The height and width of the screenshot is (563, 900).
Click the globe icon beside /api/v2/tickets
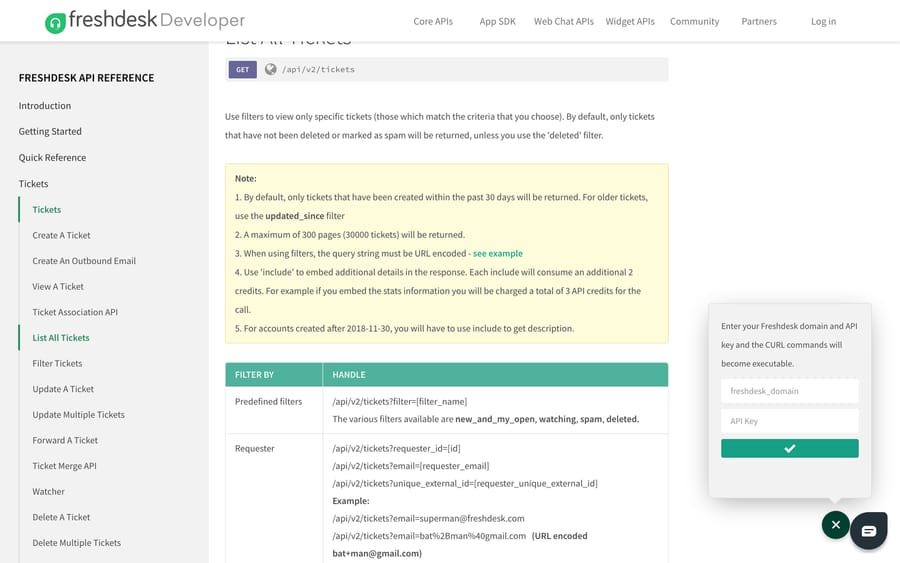pyautogui.click(x=270, y=69)
